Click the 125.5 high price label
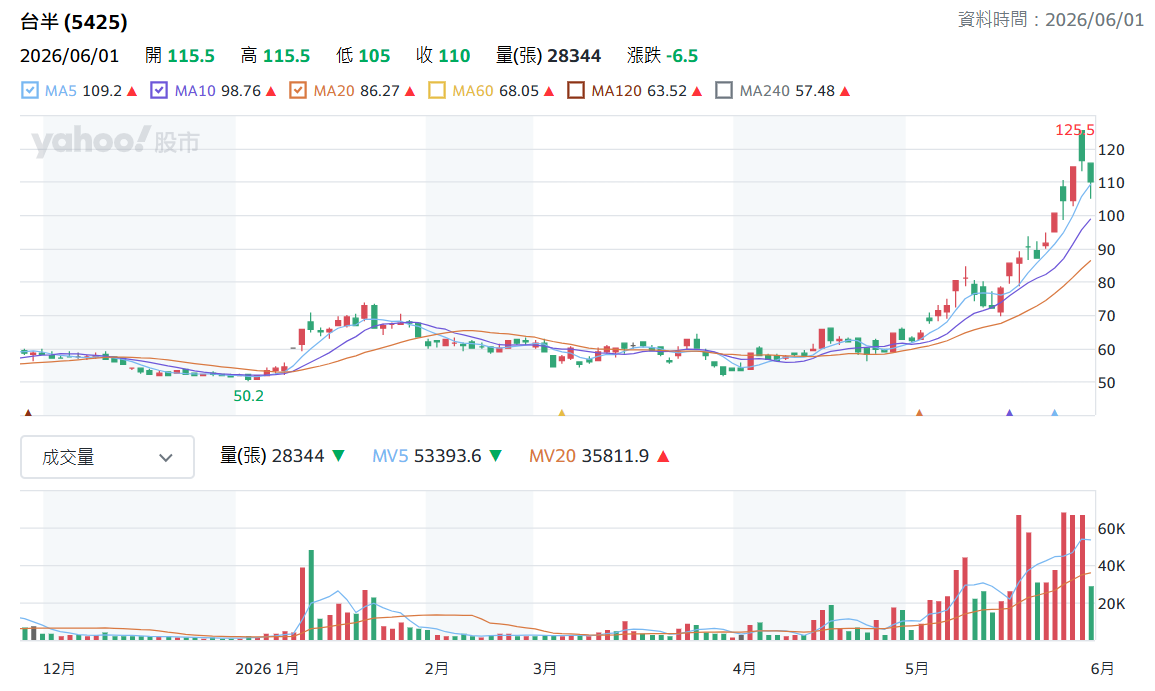 click(1075, 130)
